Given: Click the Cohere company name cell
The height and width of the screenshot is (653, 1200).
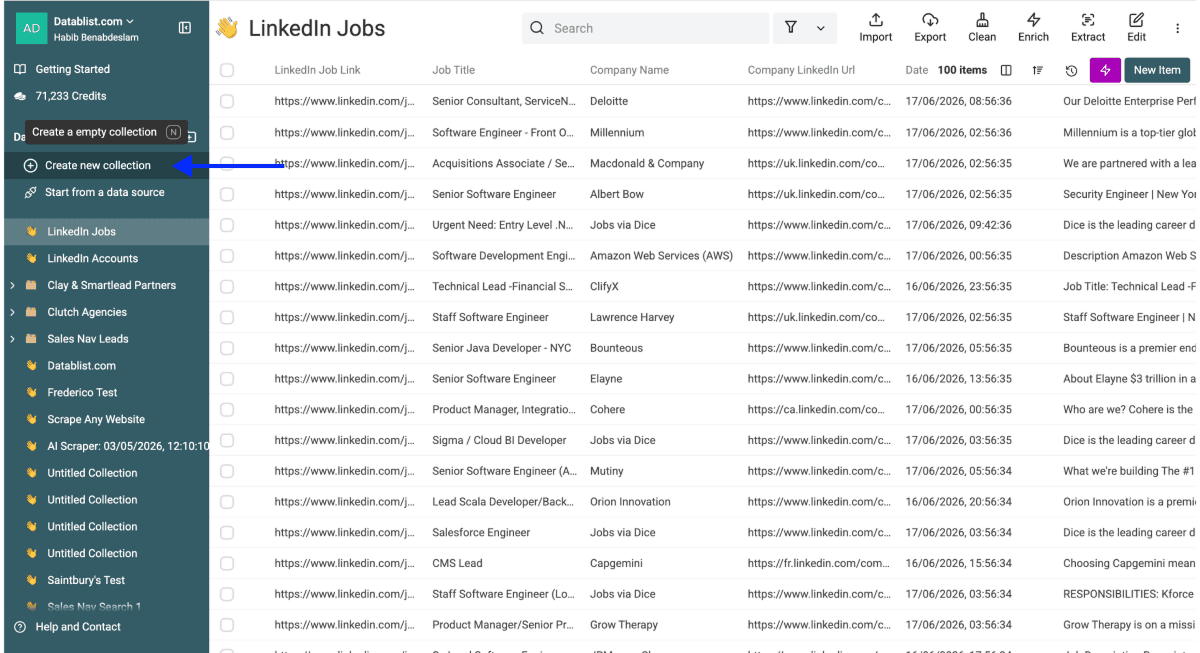Looking at the screenshot, I should pos(608,410).
